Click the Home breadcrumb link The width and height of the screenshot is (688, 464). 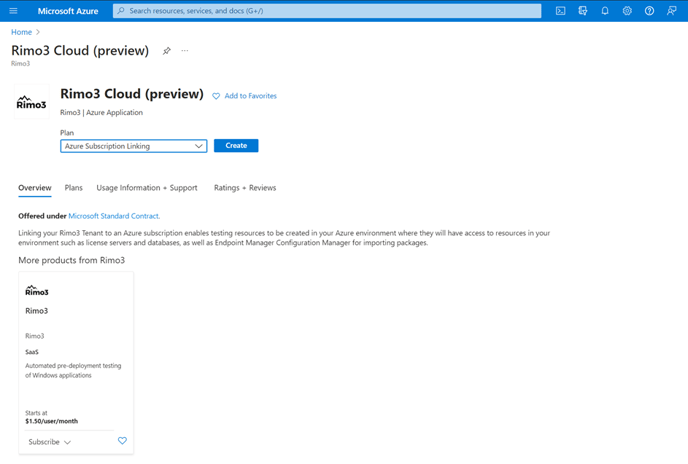click(x=22, y=32)
